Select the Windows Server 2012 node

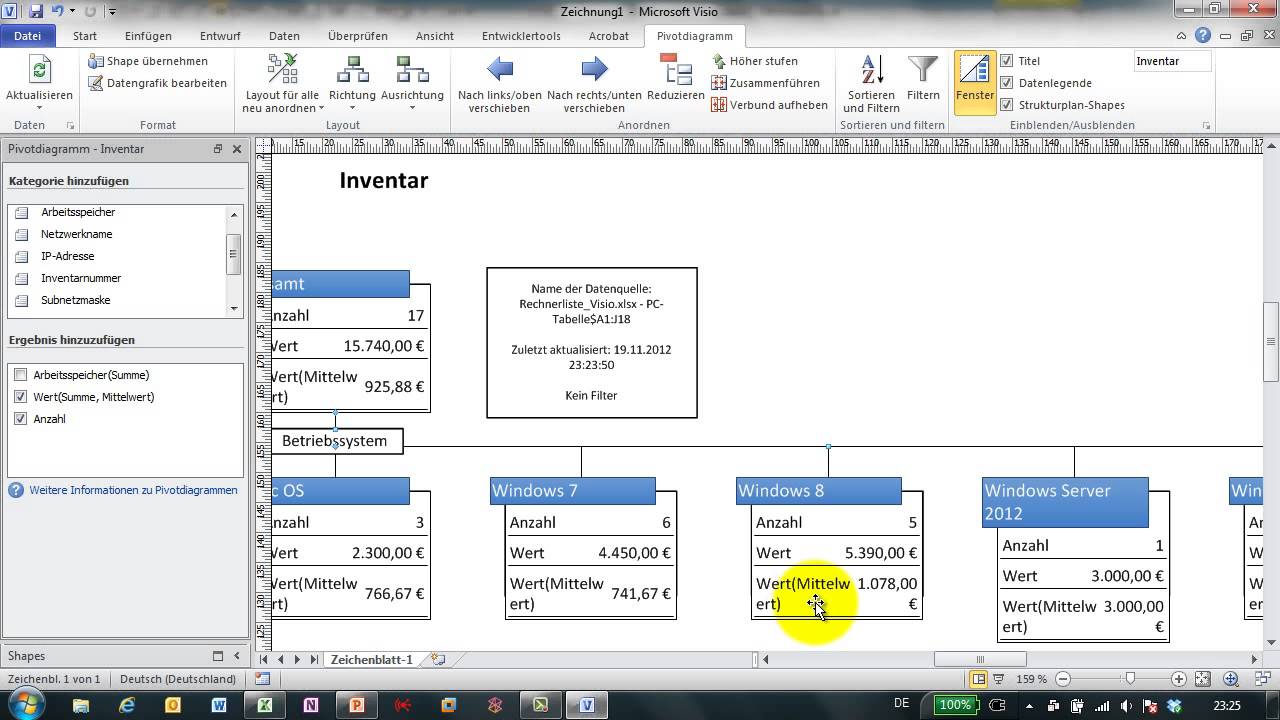click(x=1065, y=502)
